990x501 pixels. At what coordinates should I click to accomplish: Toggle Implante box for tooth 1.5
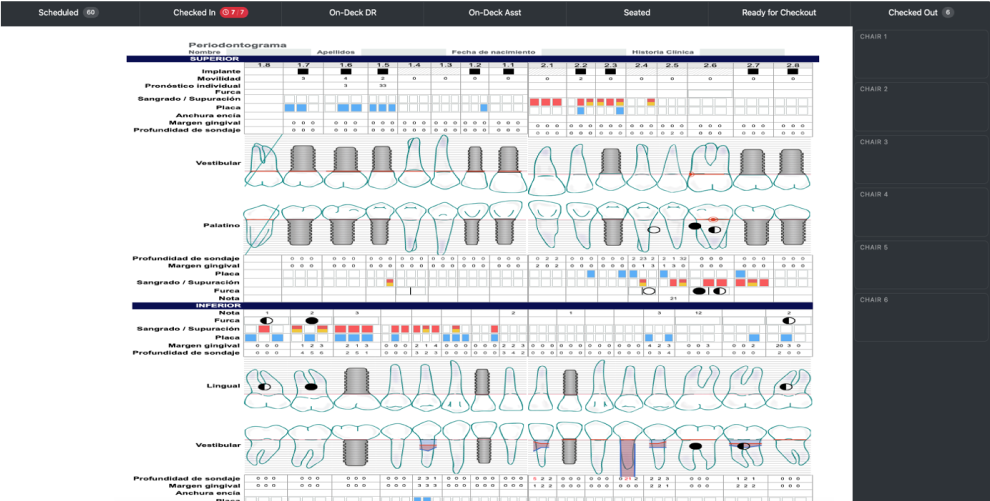pos(382,72)
